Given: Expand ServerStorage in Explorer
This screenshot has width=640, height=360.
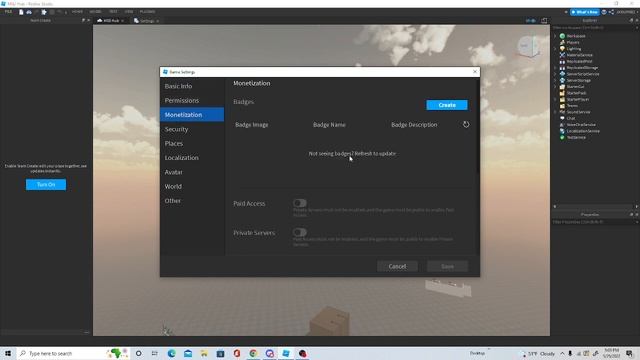Looking at the screenshot, I should (x=555, y=80).
